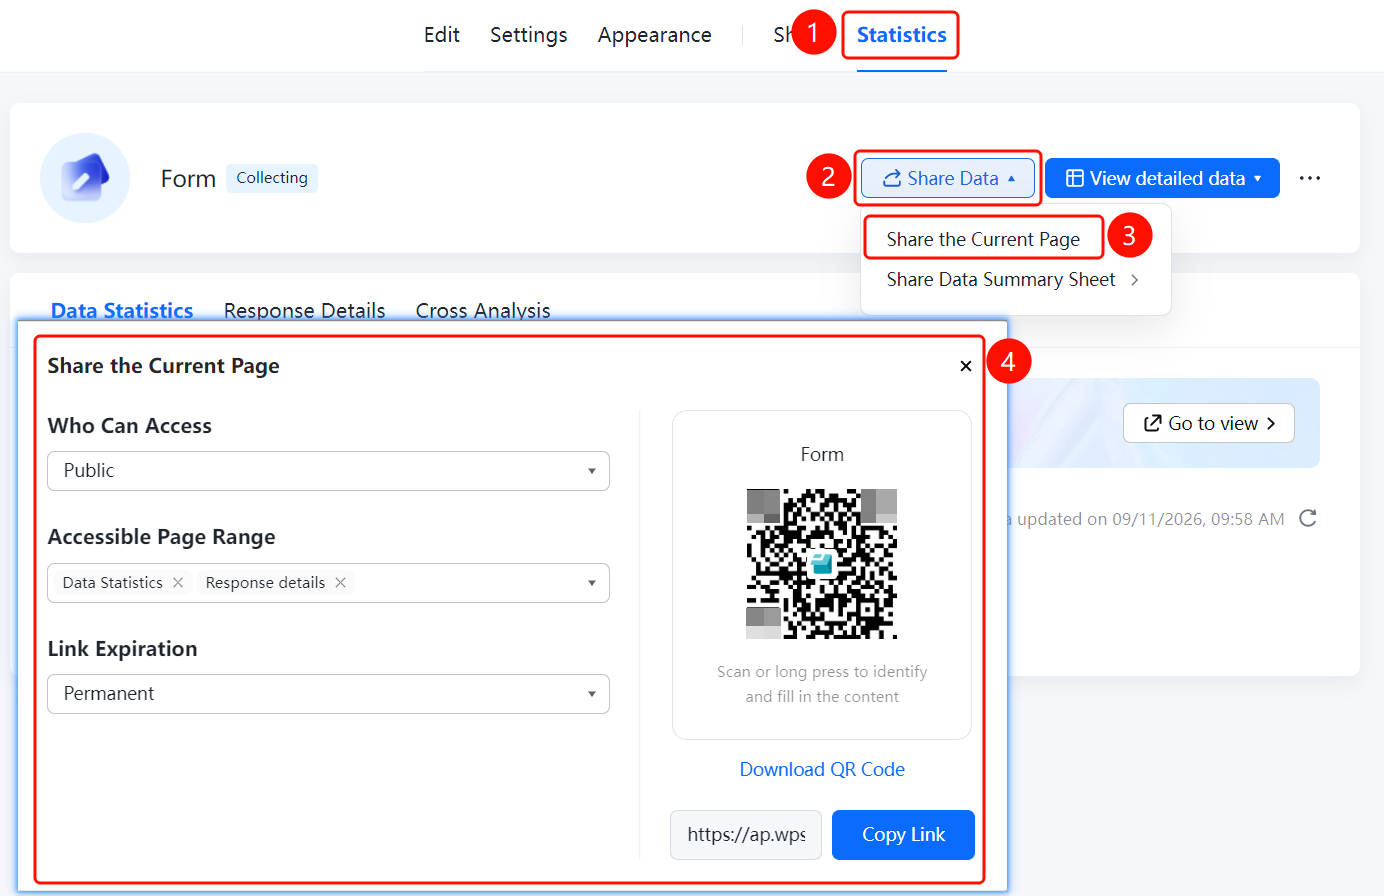
Task: Remove the Data Statistics tag
Action: tap(178, 583)
